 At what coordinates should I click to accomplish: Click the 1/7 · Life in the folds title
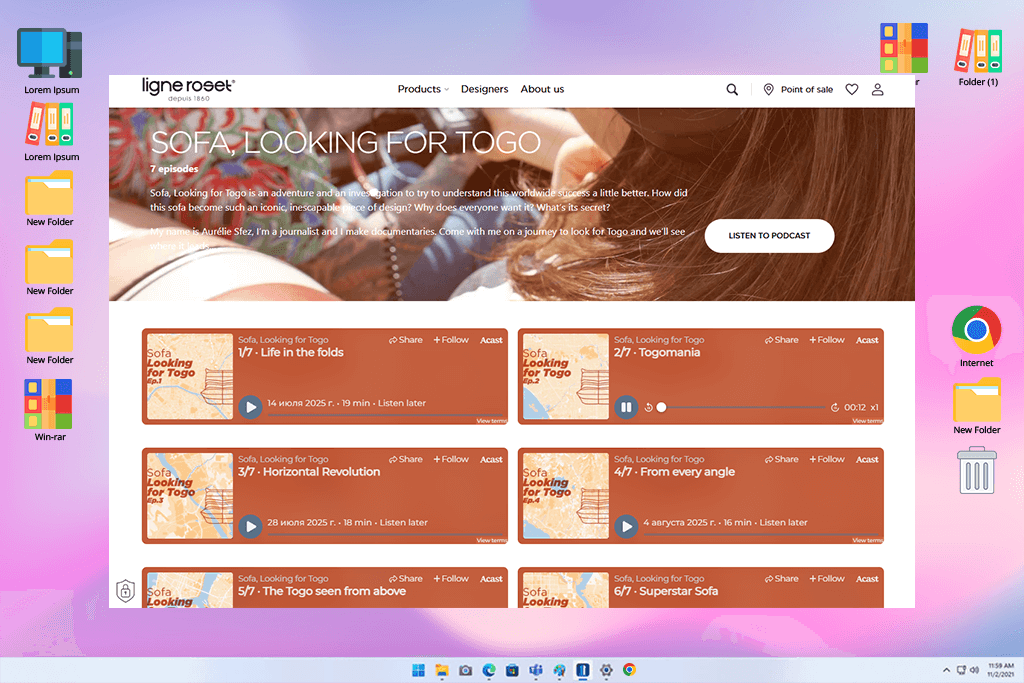pos(291,353)
